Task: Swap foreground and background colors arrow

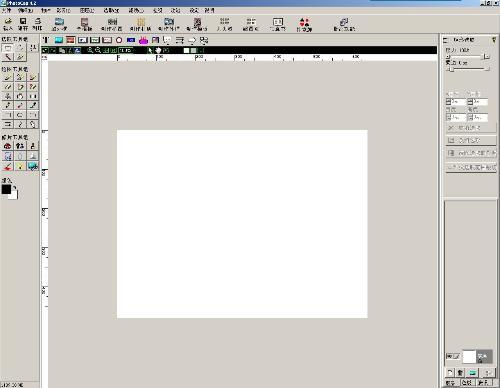Action: pyautogui.click(x=15, y=188)
